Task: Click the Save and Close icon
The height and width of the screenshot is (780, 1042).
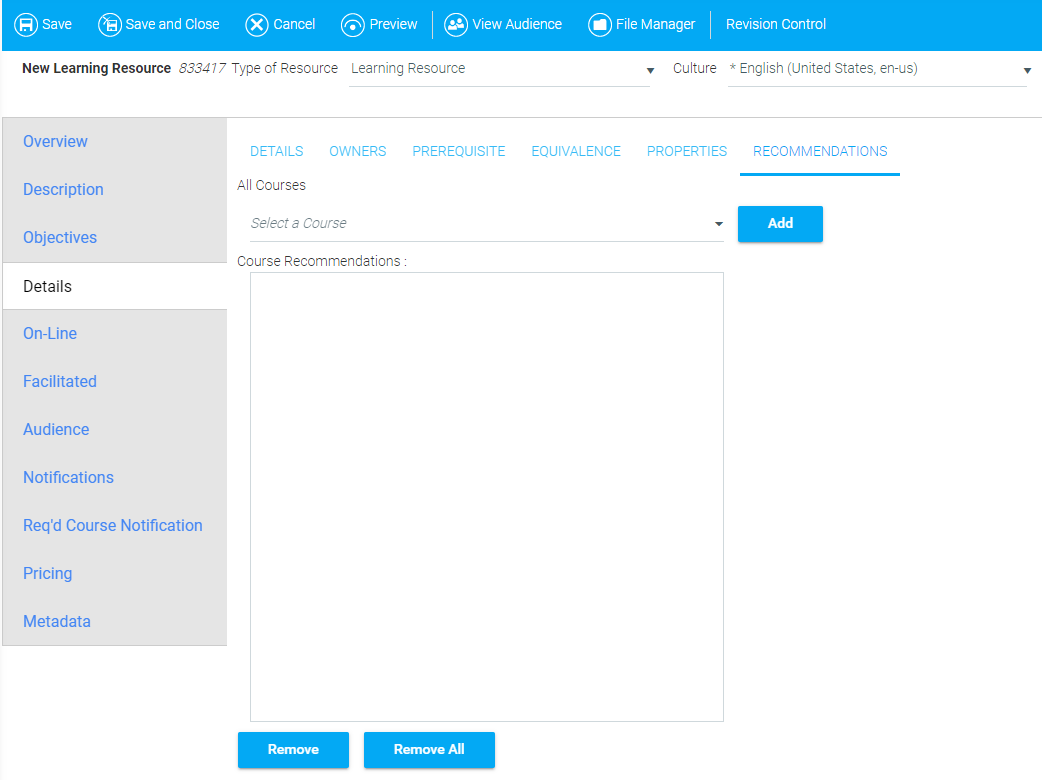Action: click(109, 25)
